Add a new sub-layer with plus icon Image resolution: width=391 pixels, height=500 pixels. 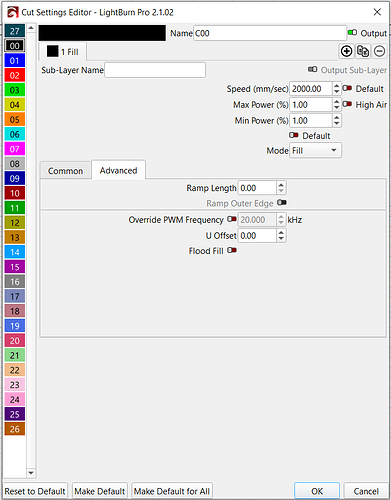point(346,51)
